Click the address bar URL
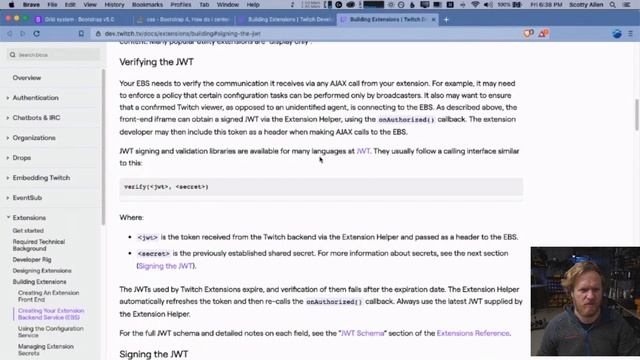Viewport: 640px width, 360px height. click(x=182, y=34)
